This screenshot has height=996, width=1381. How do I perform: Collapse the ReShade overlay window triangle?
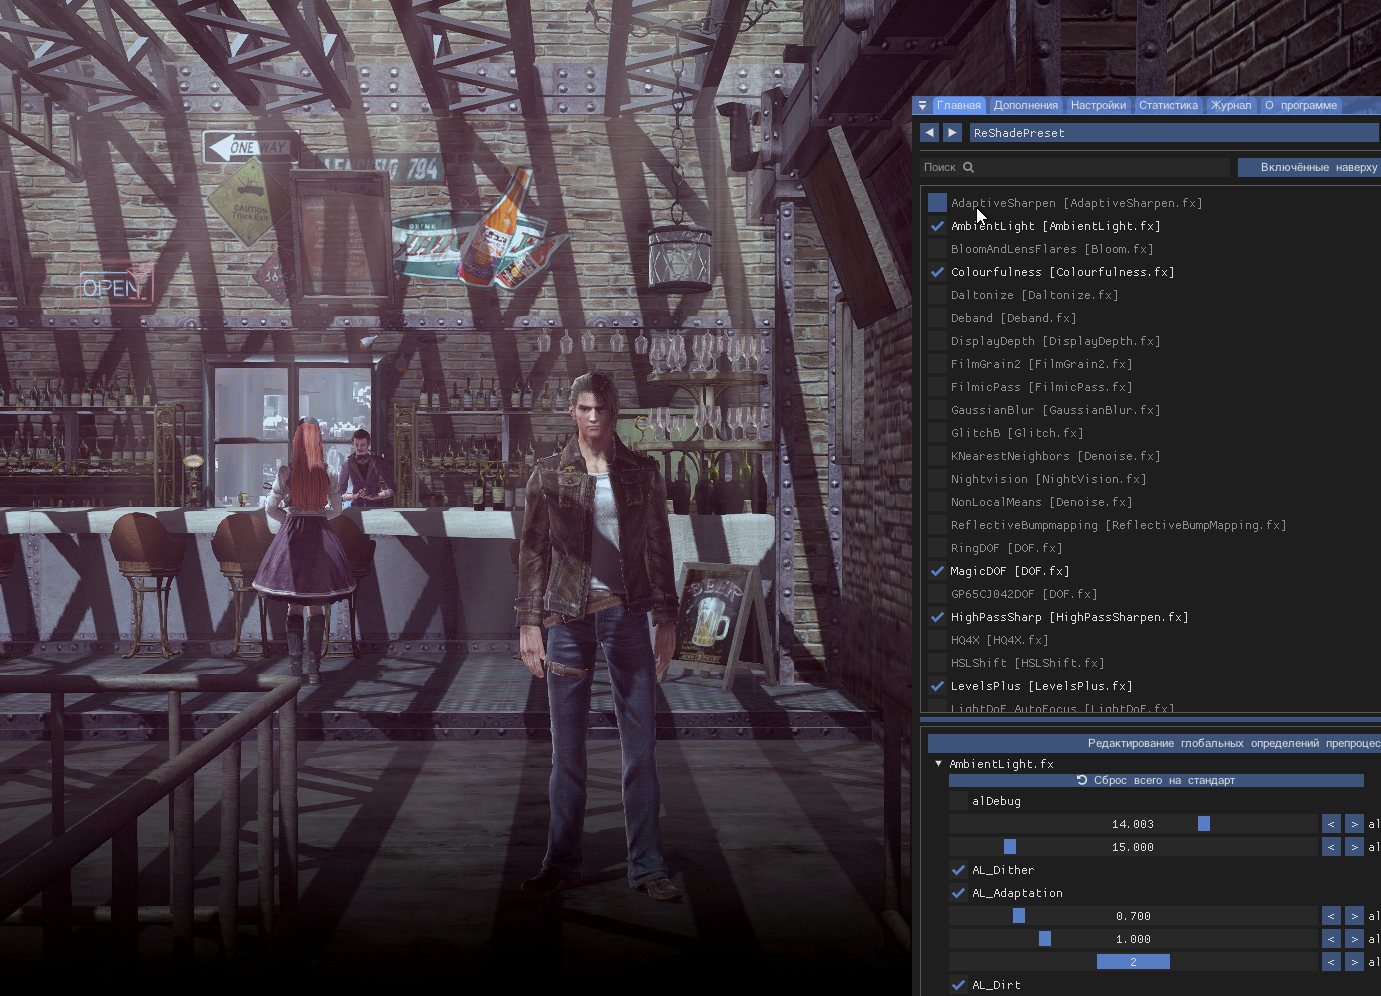pyautogui.click(x=922, y=105)
